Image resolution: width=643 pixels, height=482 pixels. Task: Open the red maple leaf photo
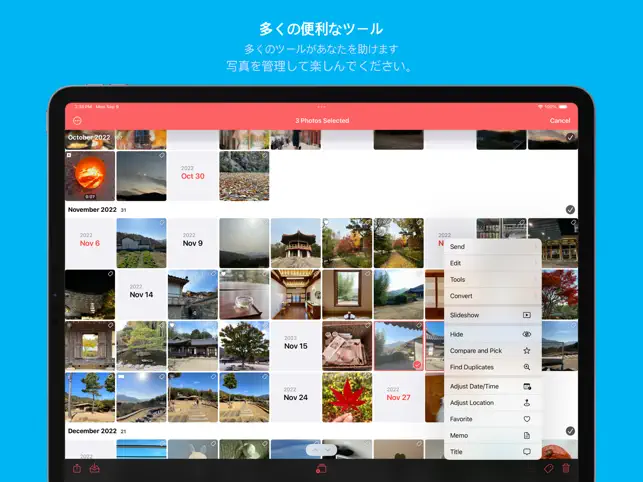[347, 397]
